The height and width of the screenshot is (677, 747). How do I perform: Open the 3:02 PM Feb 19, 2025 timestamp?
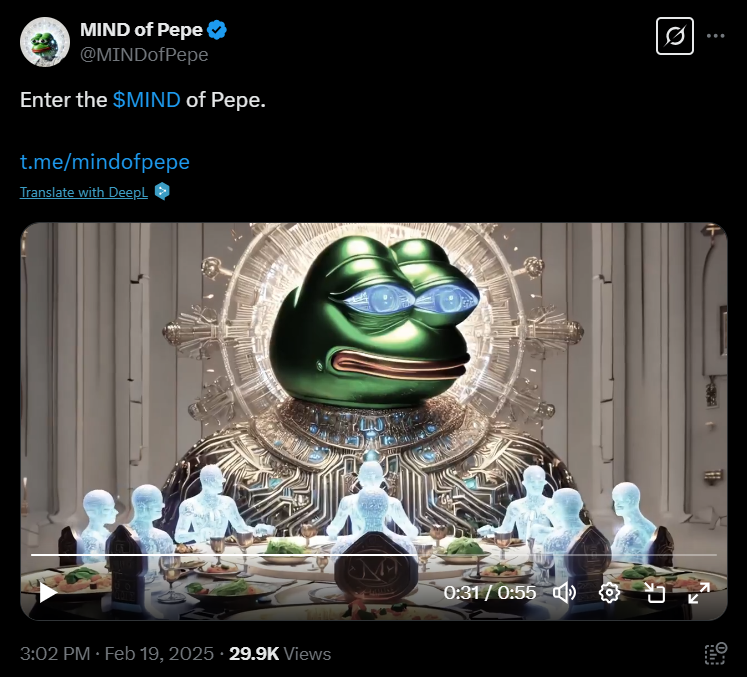[x=117, y=654]
